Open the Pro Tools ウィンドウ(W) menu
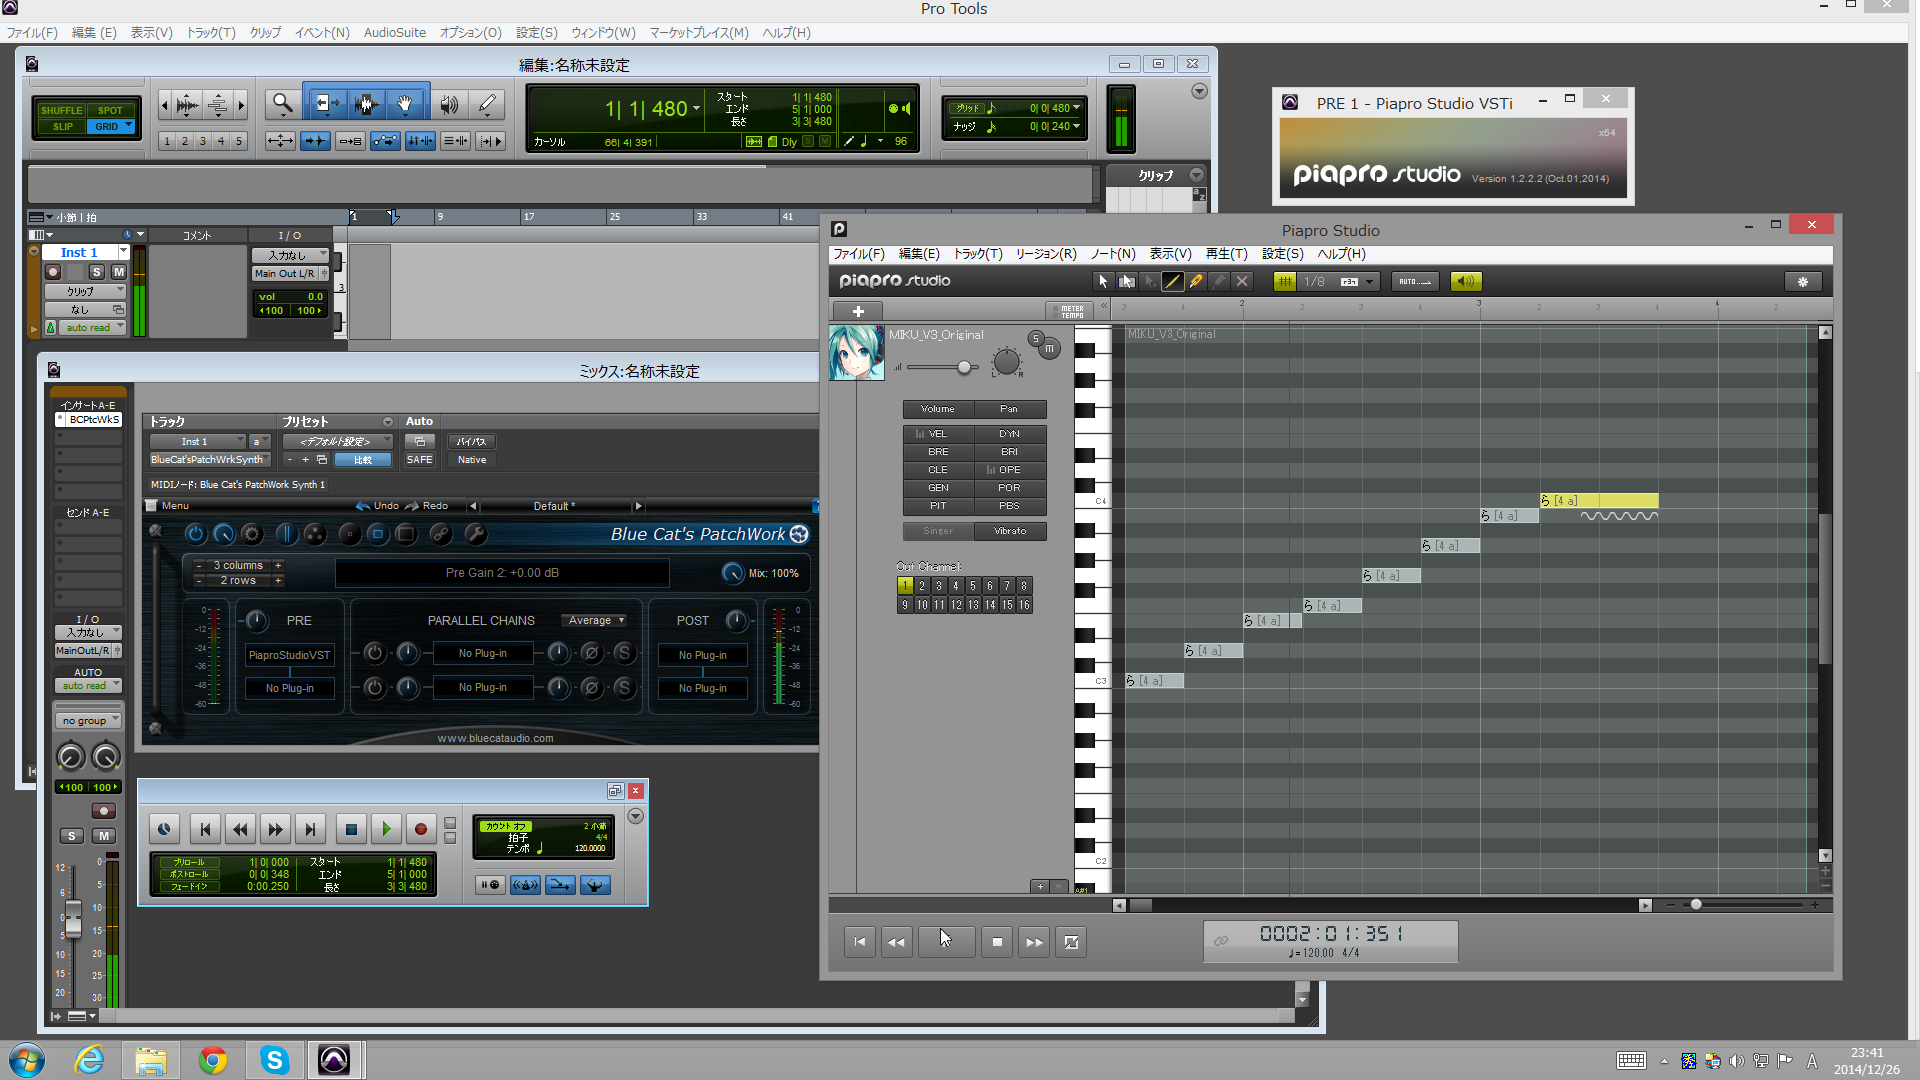 coord(603,33)
